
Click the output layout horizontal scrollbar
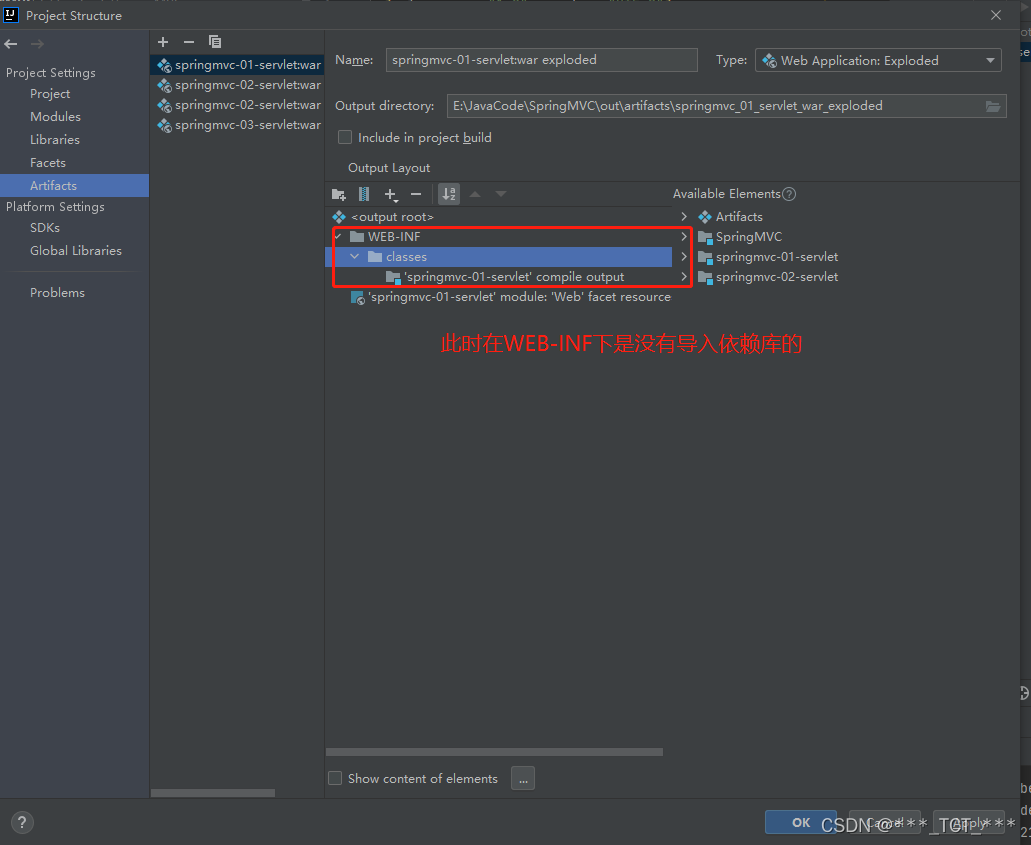coord(494,752)
